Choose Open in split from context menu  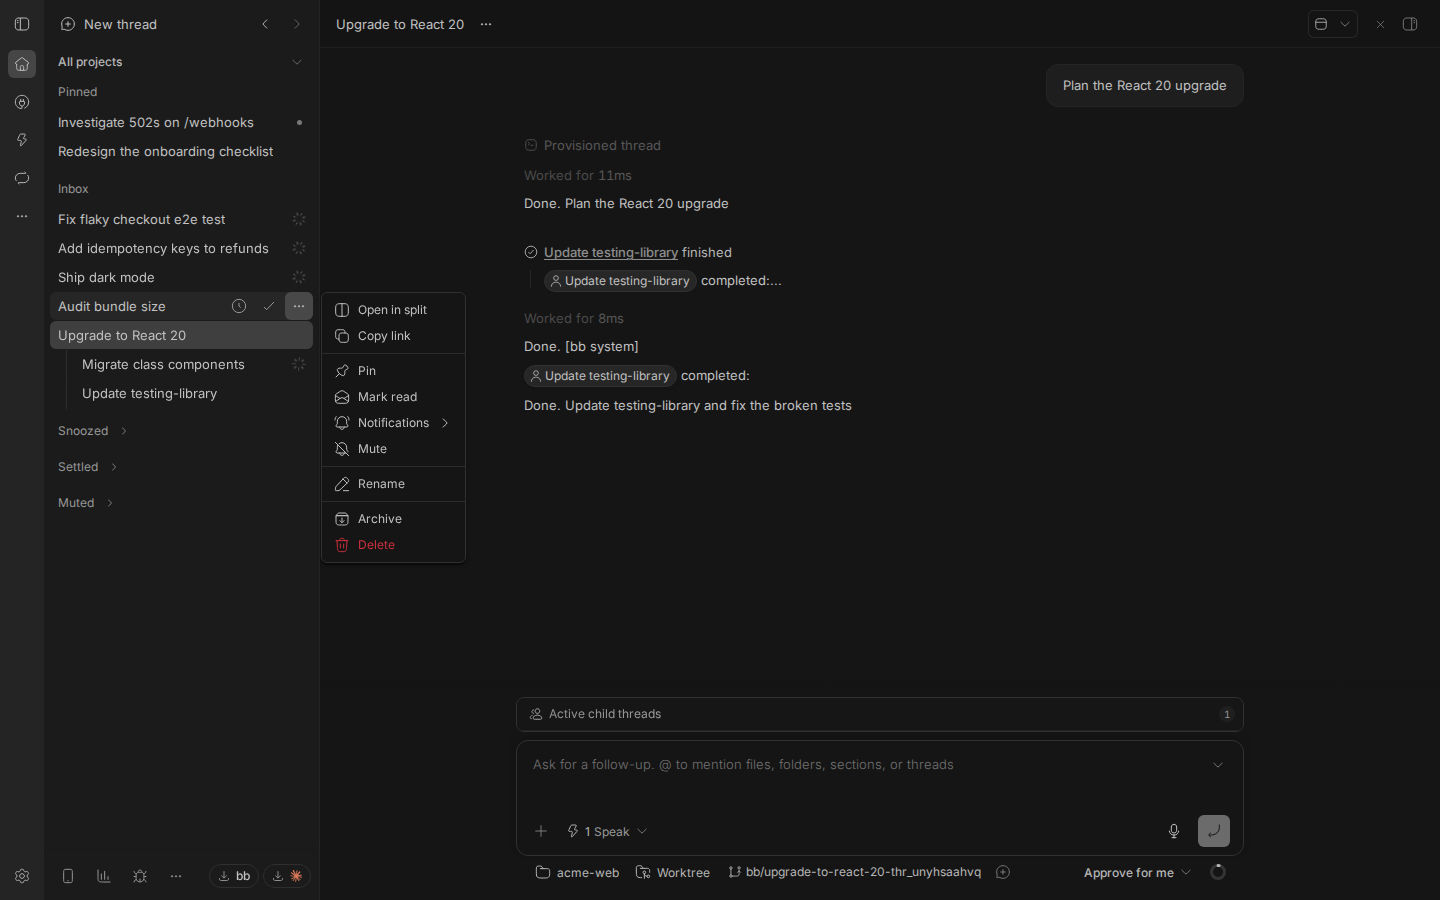coord(394,310)
